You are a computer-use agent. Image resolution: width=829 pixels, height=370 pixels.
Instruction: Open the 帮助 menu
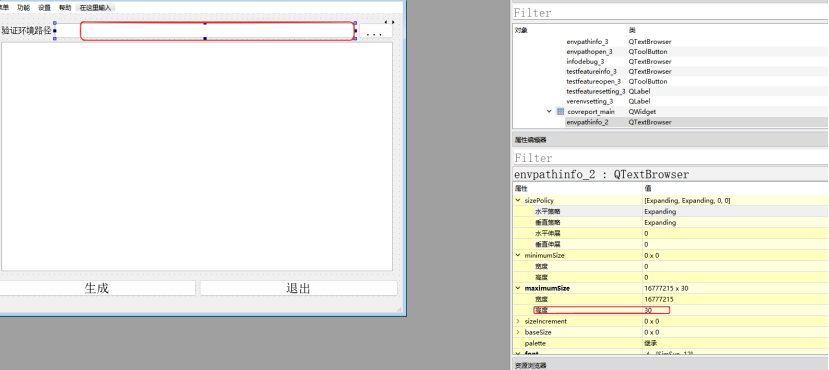65,7
